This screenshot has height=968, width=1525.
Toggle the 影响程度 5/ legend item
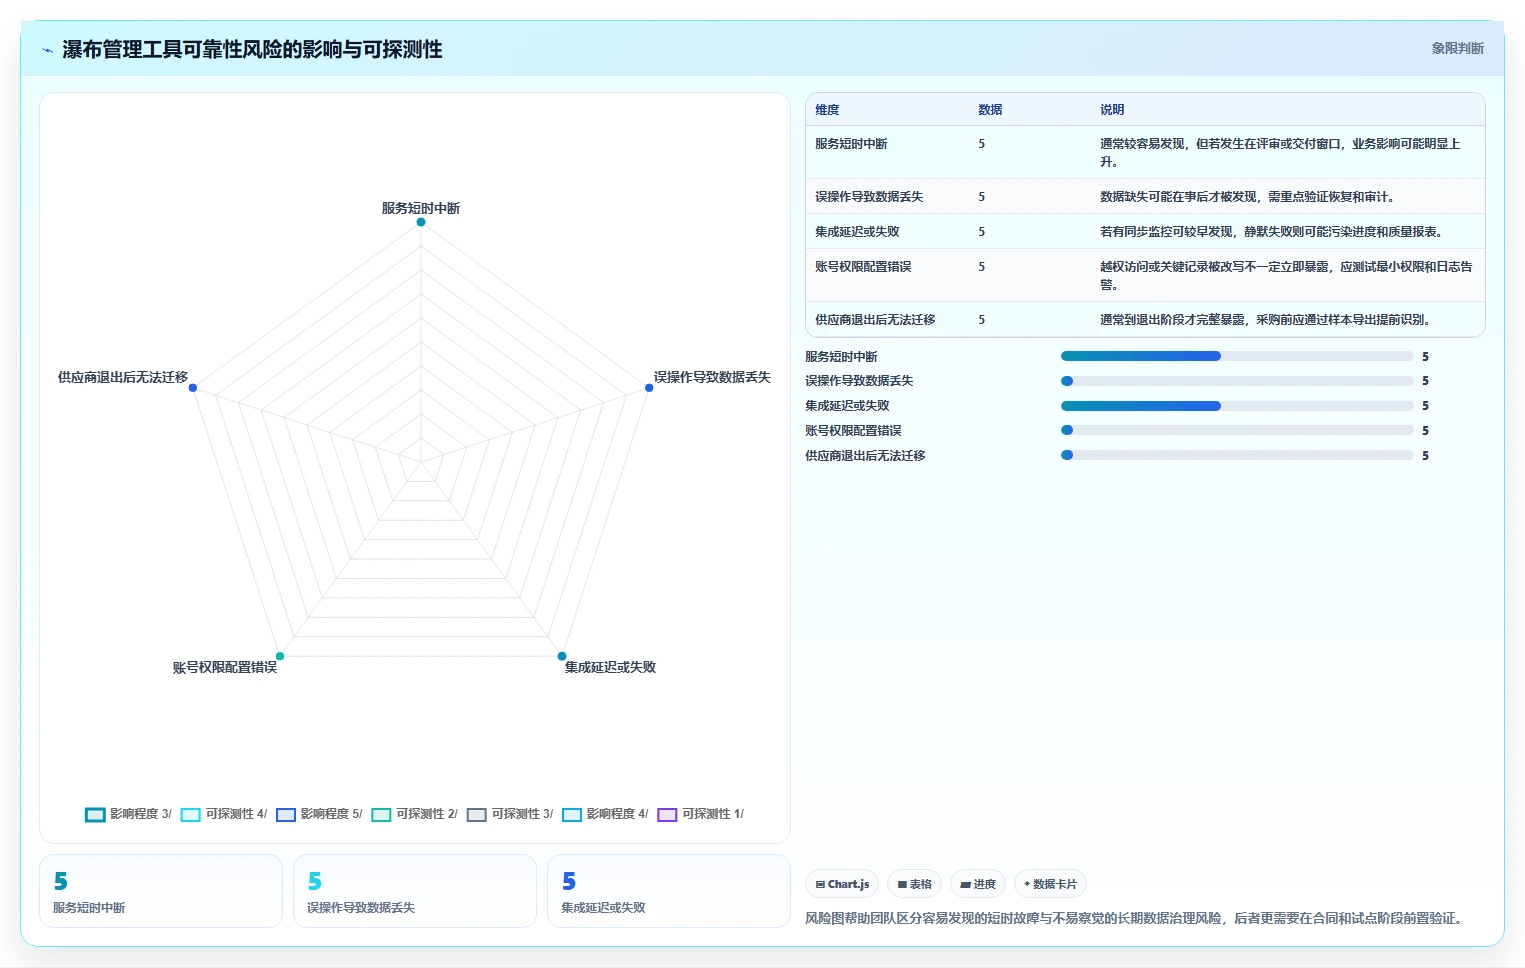(319, 814)
